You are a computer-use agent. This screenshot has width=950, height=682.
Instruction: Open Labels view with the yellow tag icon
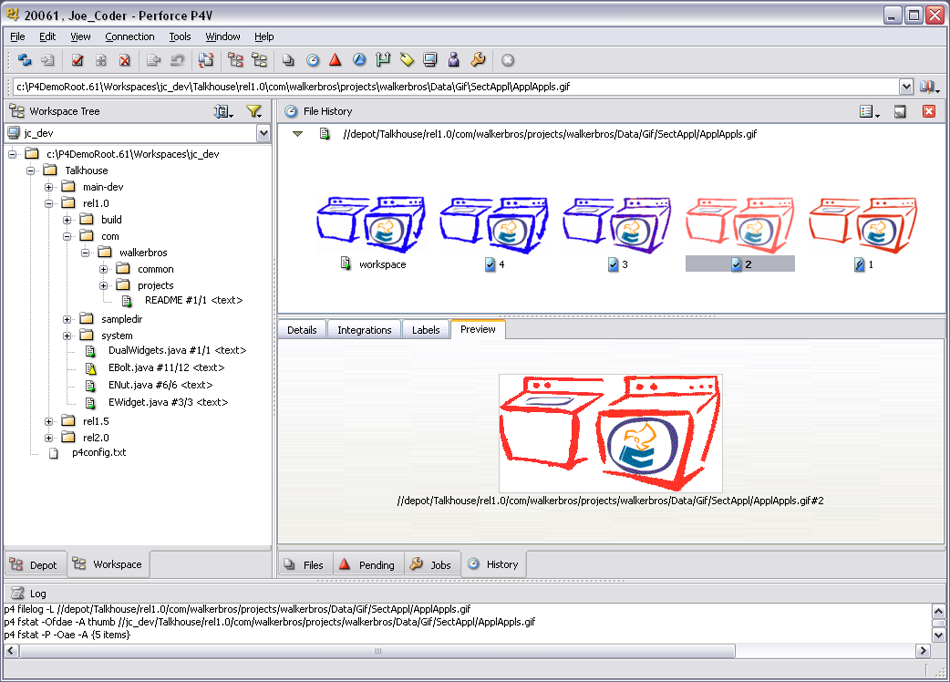tap(407, 61)
